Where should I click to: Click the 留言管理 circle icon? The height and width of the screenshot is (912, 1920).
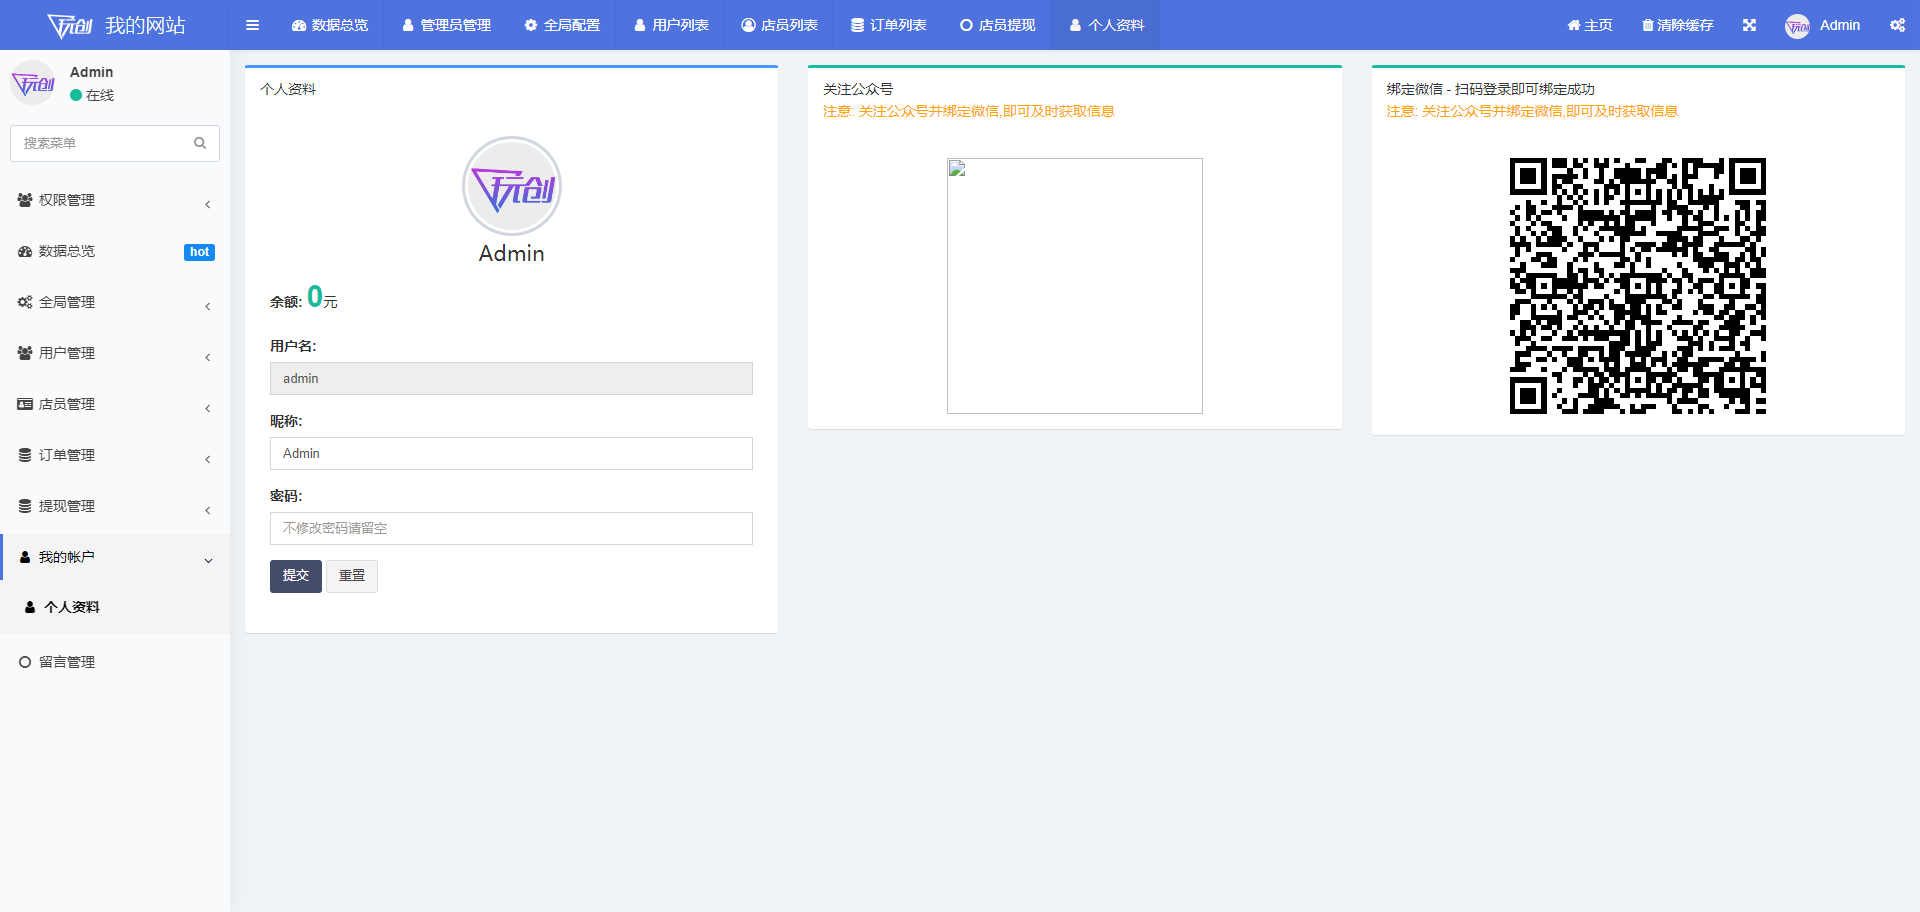25,662
